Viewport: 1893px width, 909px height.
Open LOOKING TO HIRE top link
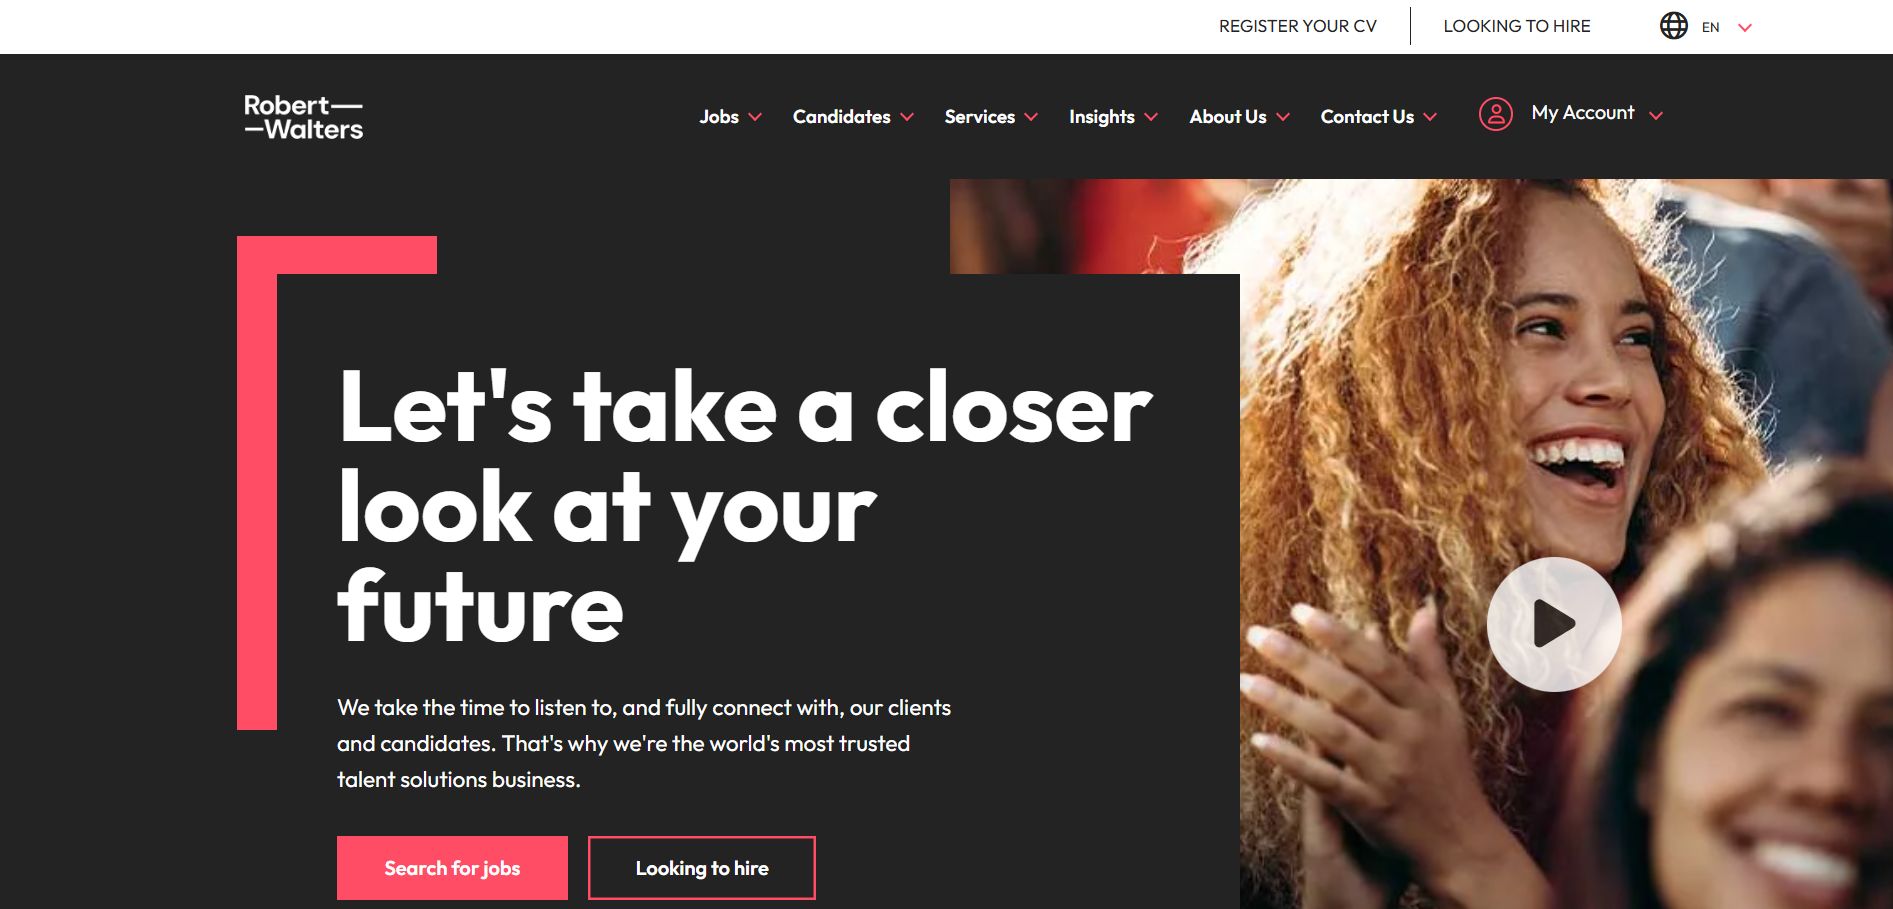tap(1517, 26)
